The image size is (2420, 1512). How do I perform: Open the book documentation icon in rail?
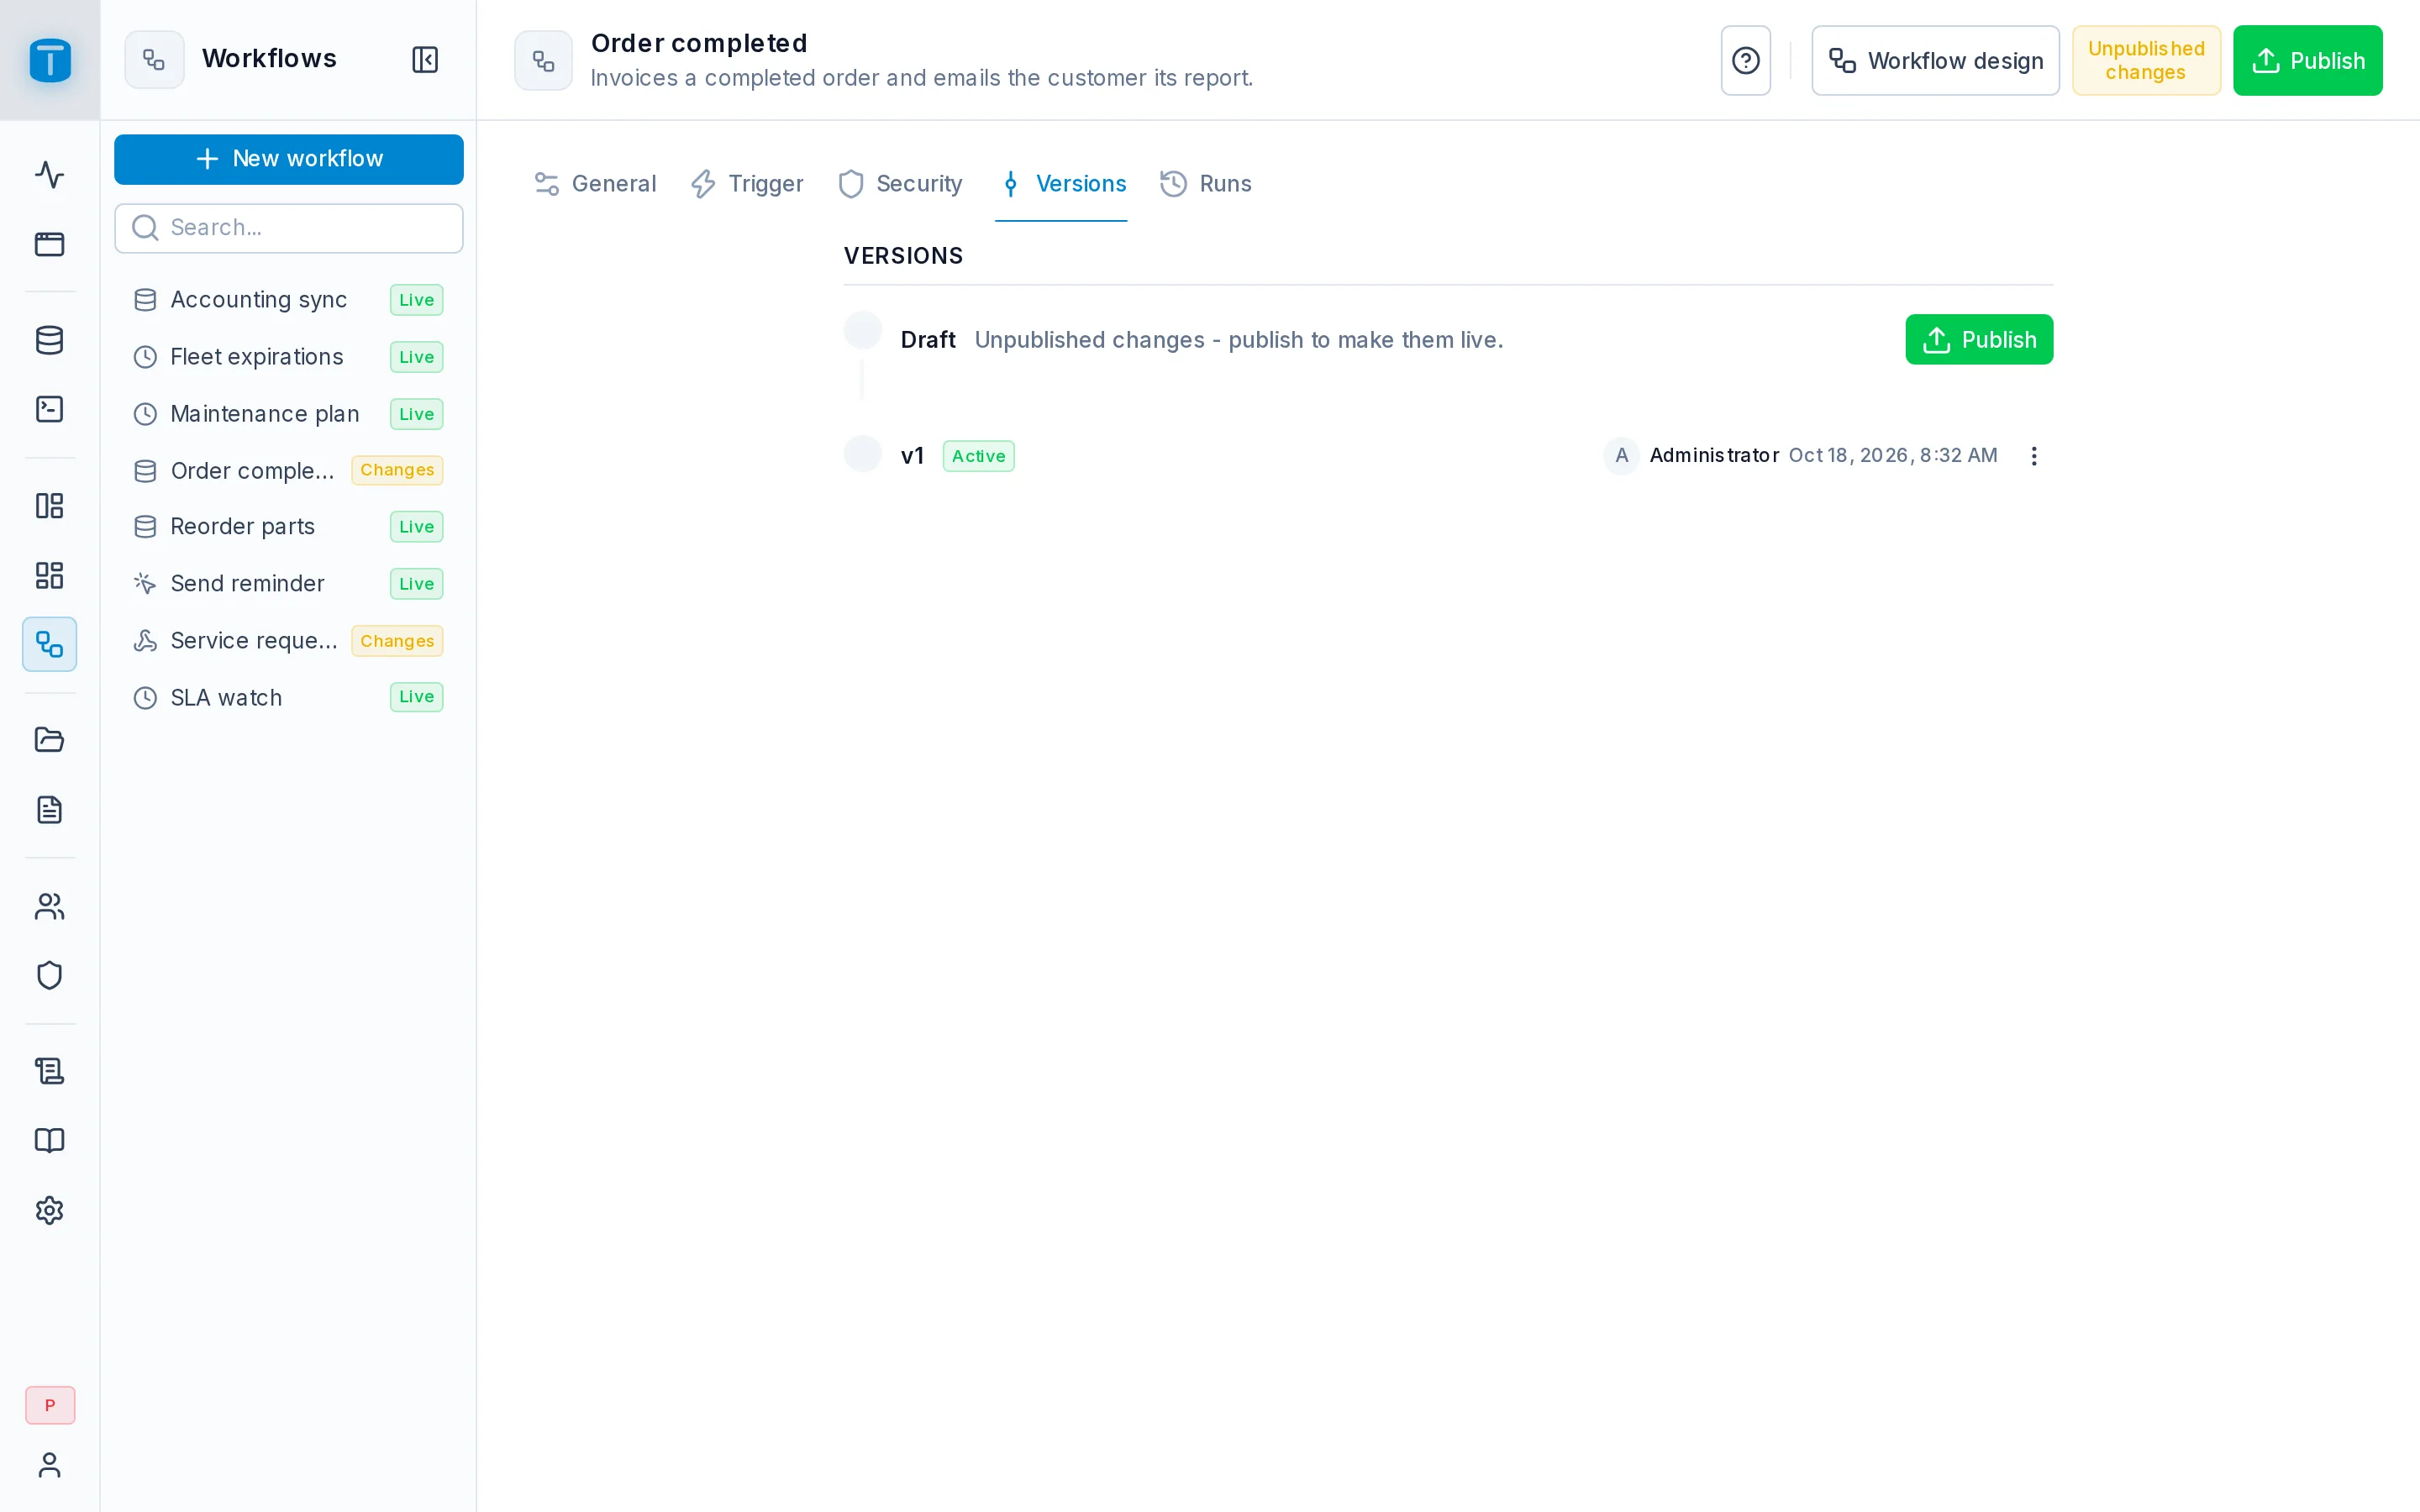pos(50,1141)
